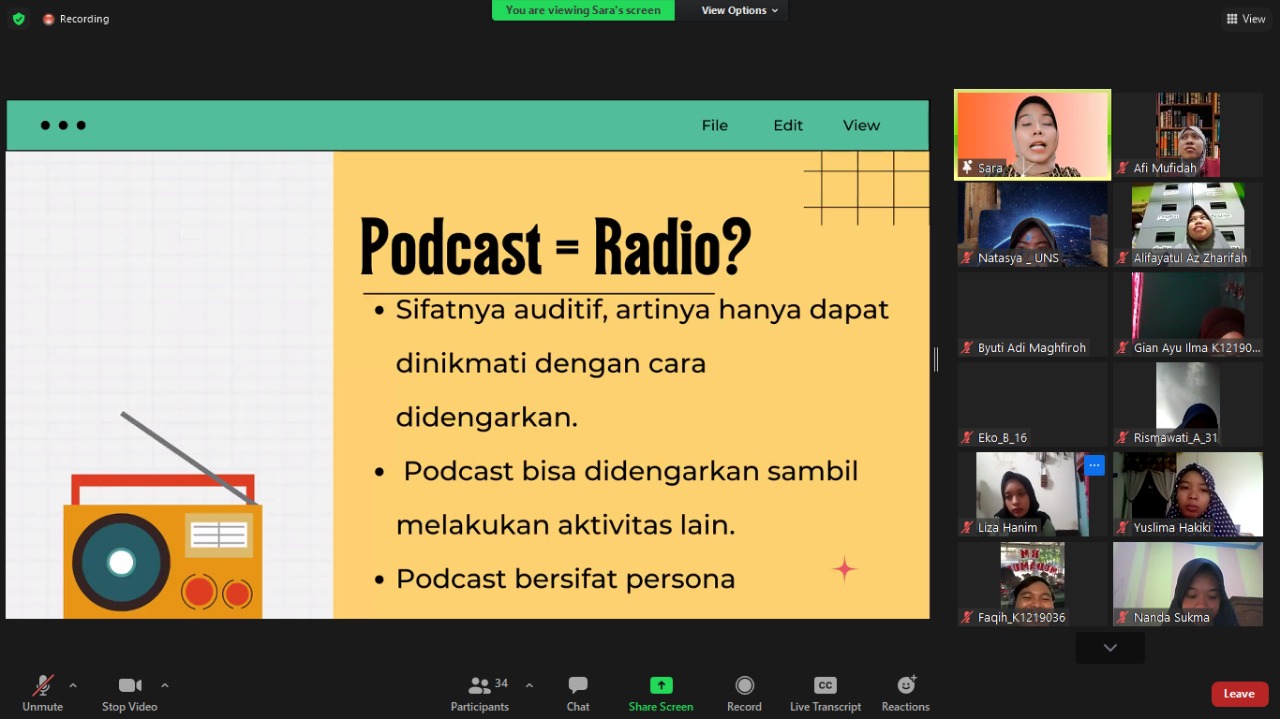Click the green encryption shield icon

[x=18, y=19]
